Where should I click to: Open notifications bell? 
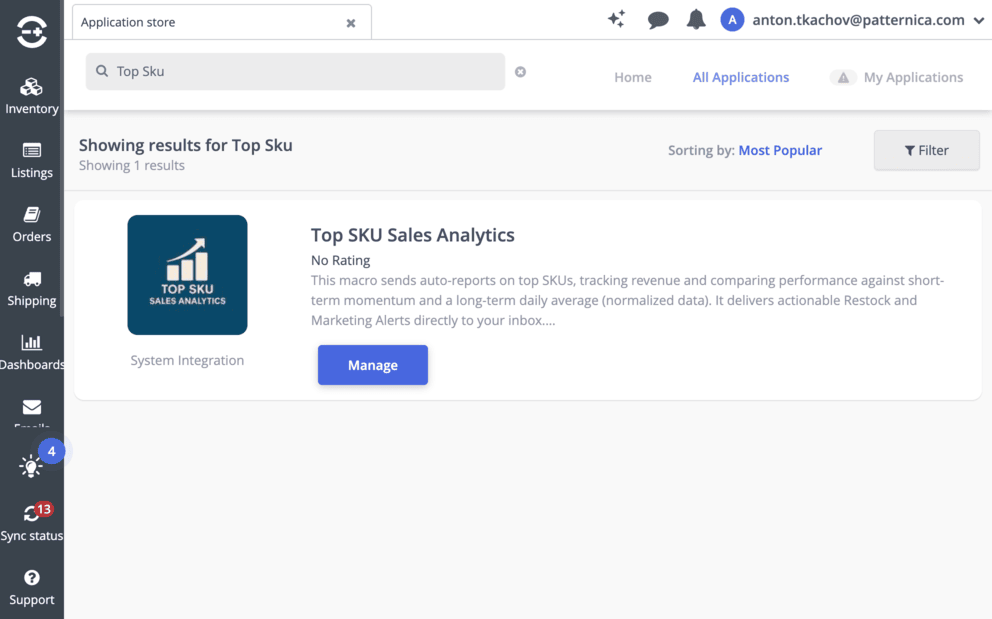click(696, 20)
